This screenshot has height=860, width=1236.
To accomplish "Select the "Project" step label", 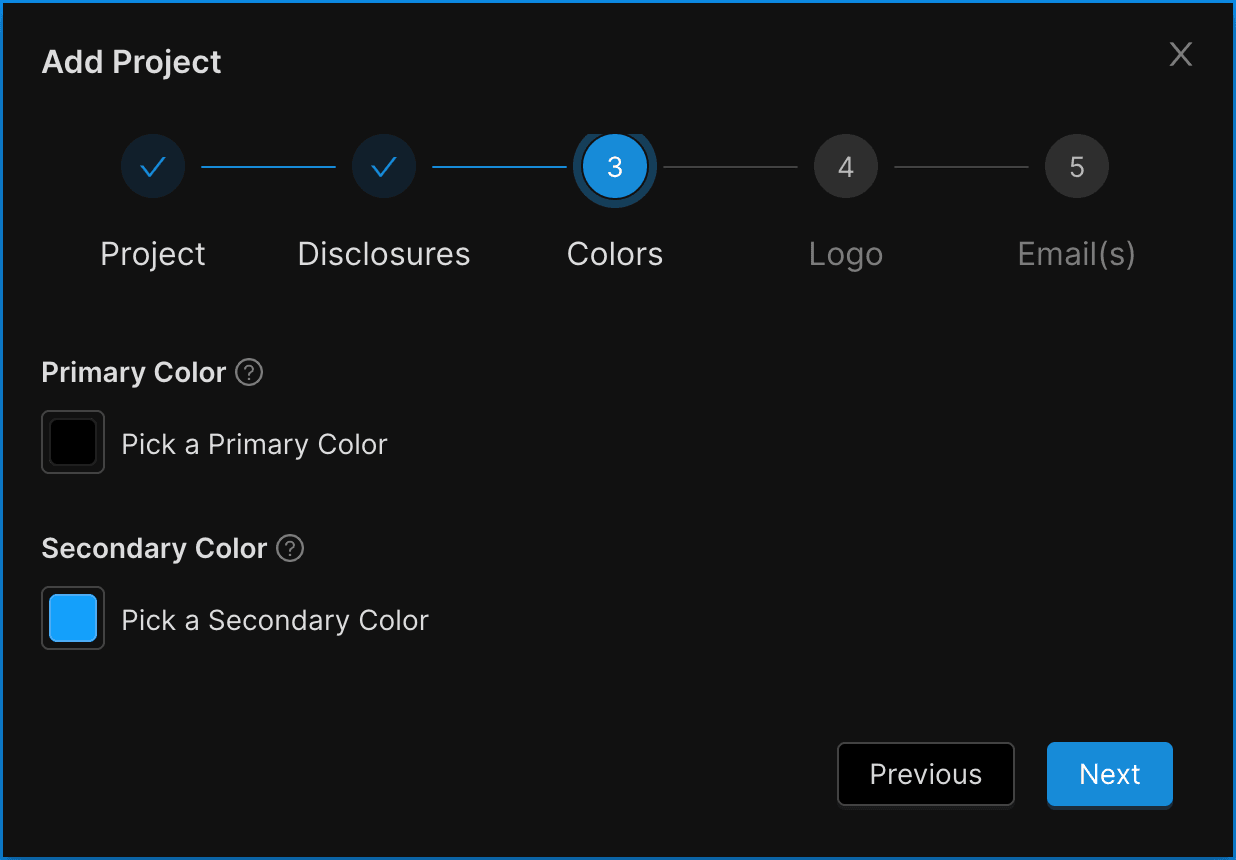I will tap(153, 254).
